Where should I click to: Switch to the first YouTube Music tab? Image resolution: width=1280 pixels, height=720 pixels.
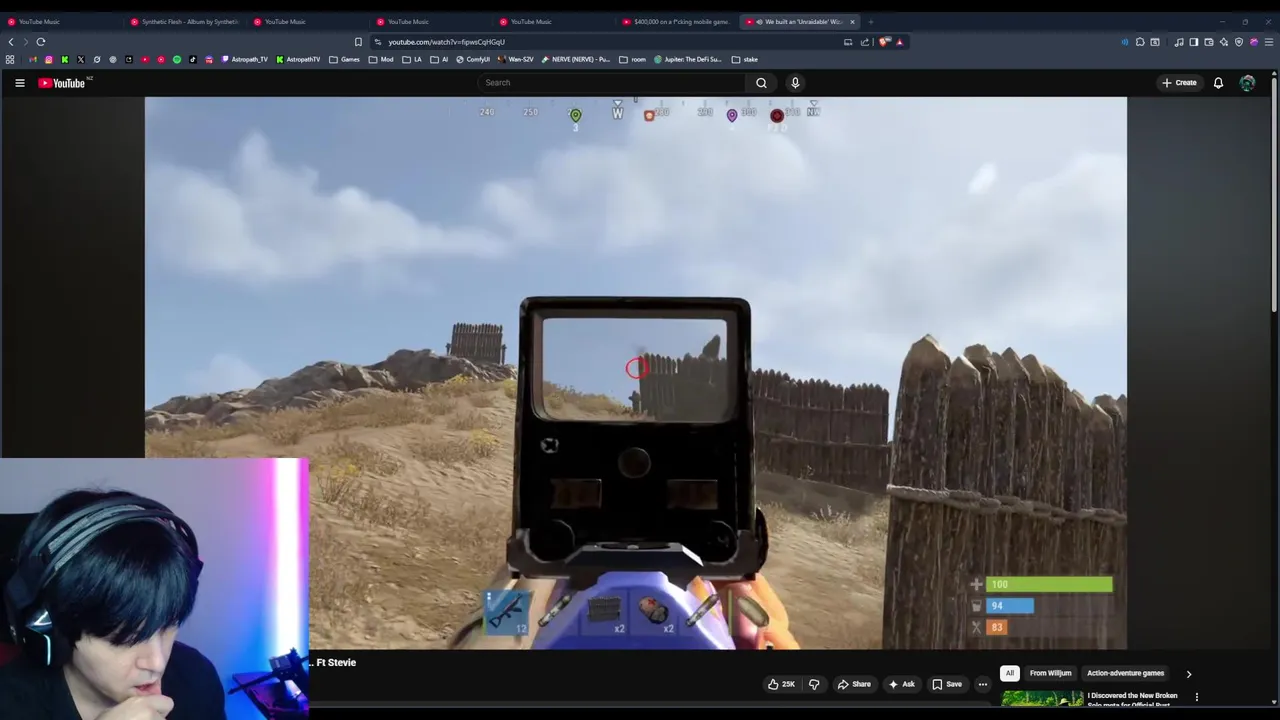[x=60, y=21]
